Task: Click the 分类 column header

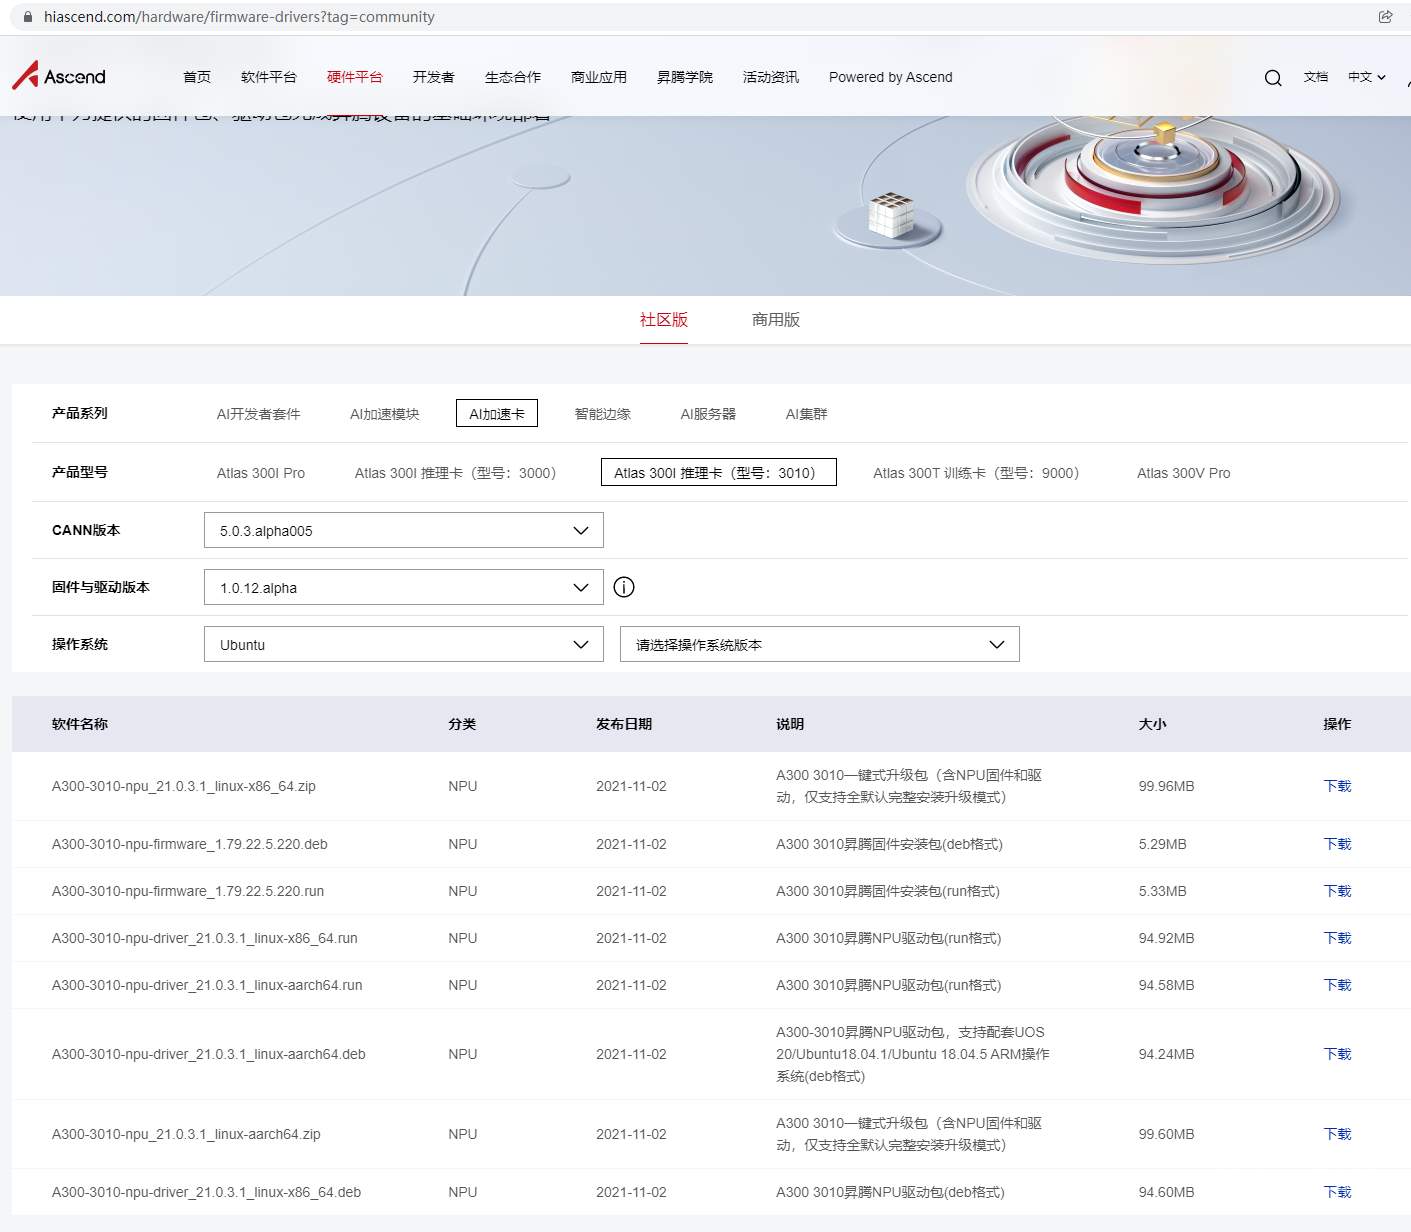Action: coord(462,724)
